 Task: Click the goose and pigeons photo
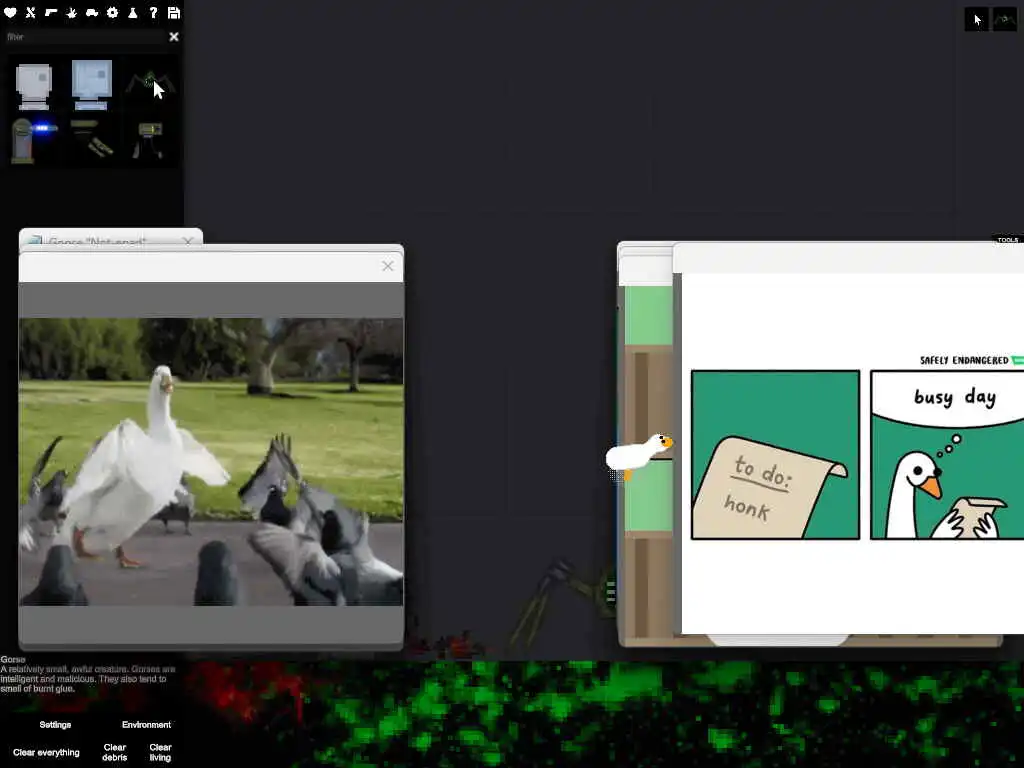pyautogui.click(x=211, y=462)
